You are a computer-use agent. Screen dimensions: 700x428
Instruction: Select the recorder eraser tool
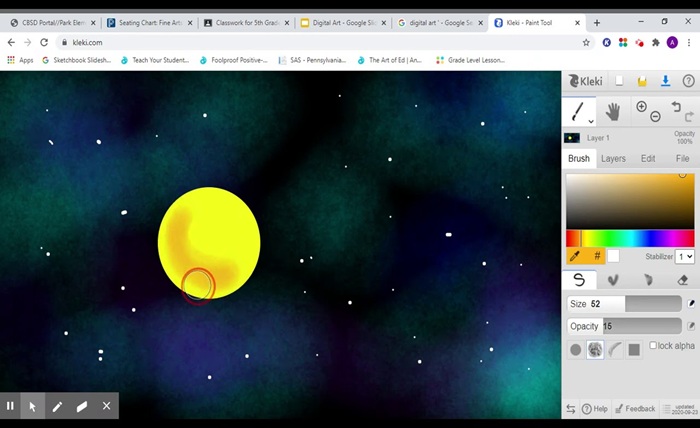[x=82, y=406]
